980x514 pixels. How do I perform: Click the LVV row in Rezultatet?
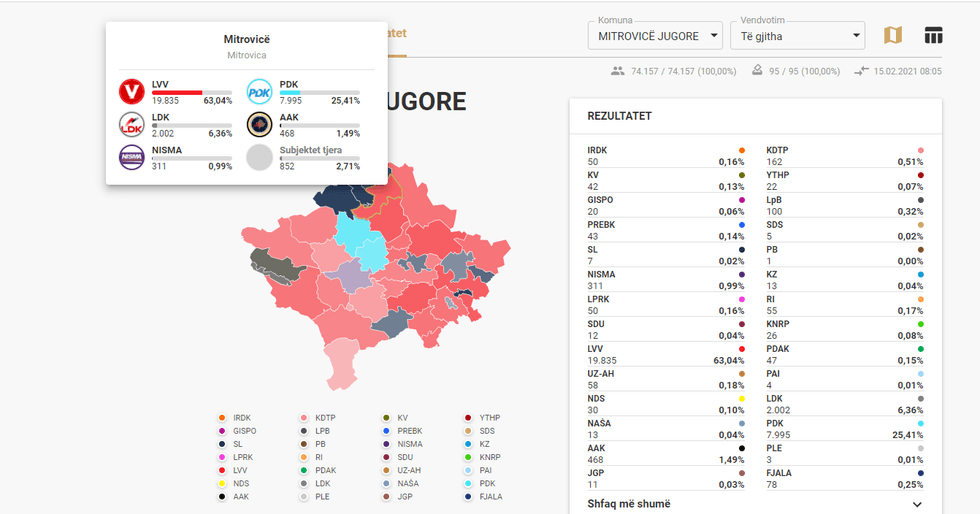point(666,355)
